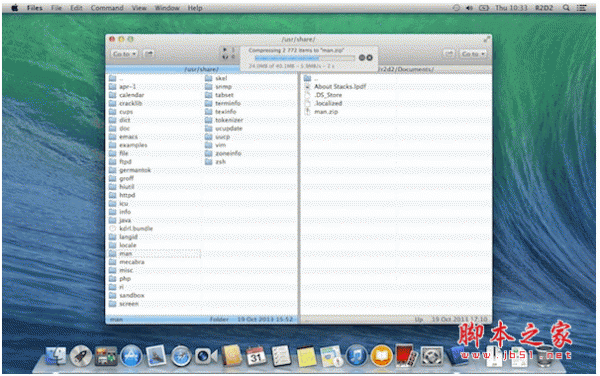Launch Launchpad rocket icon in Dock
The width and height of the screenshot is (600, 376).
(81, 356)
